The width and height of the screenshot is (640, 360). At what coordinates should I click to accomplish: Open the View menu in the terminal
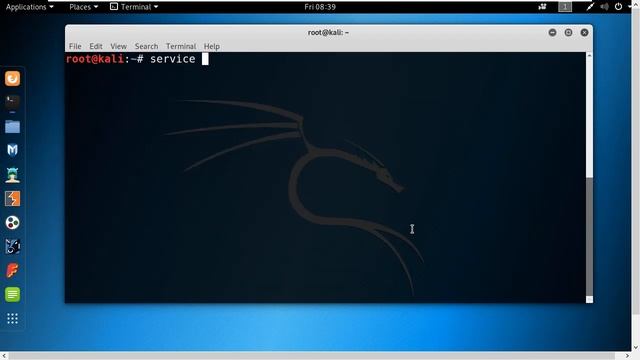(x=118, y=46)
